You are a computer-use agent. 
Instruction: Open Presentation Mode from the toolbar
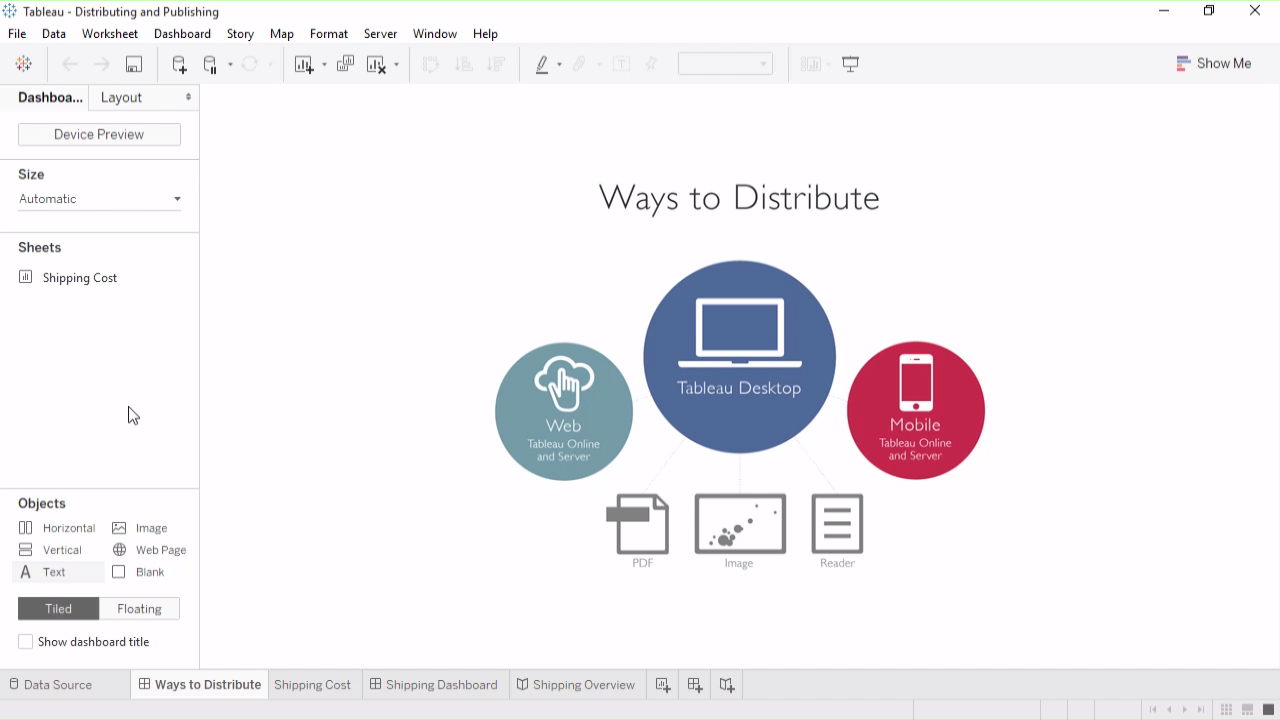pyautogui.click(x=851, y=64)
